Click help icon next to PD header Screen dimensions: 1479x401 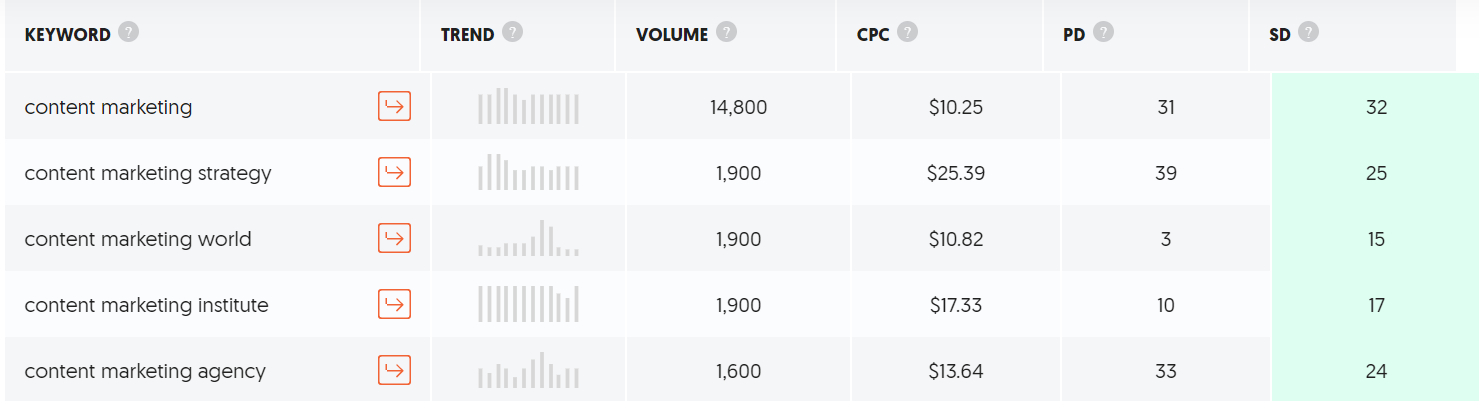(1103, 33)
